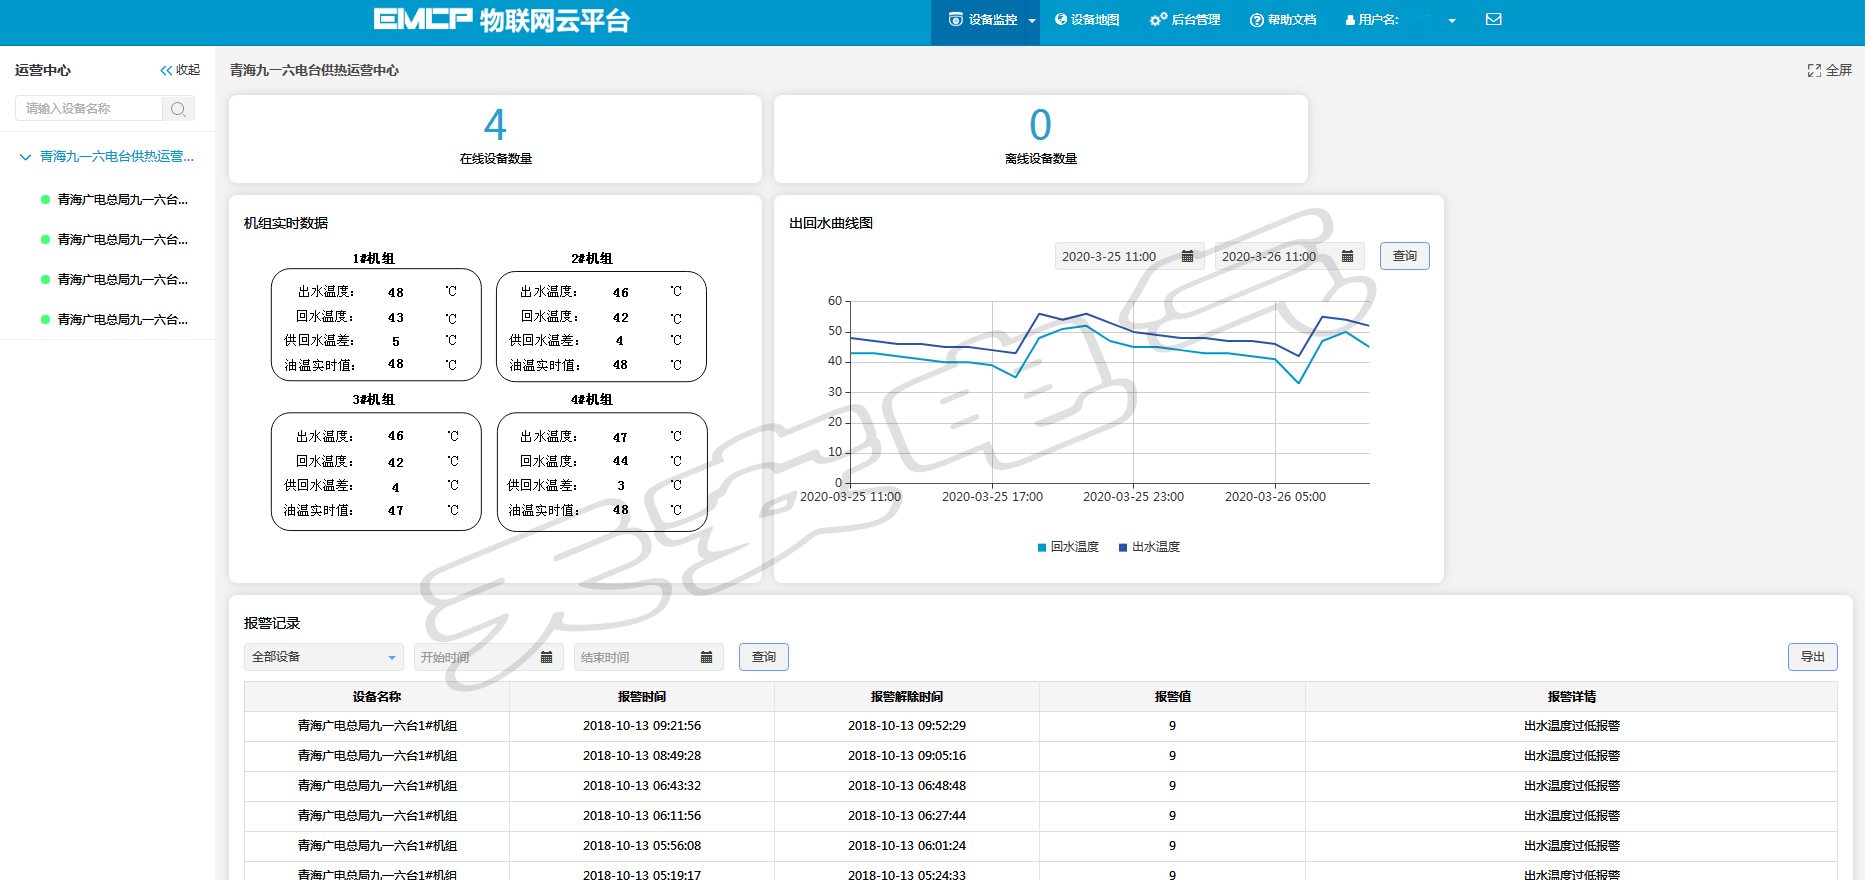Click the 报警时间 column header
This screenshot has height=880, width=1865.
[x=642, y=697]
